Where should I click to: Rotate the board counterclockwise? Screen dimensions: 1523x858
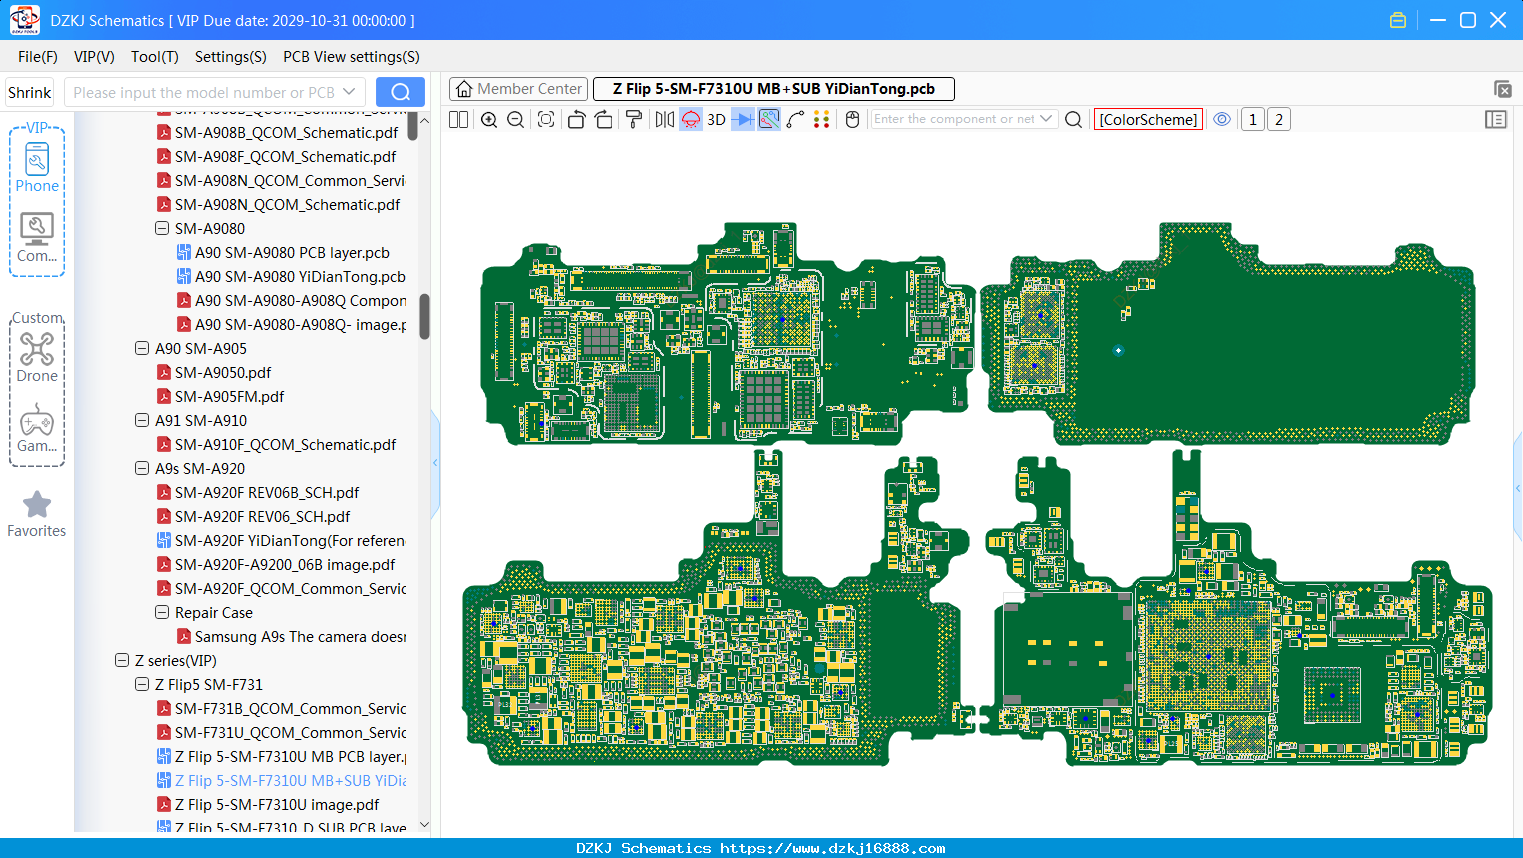576,119
